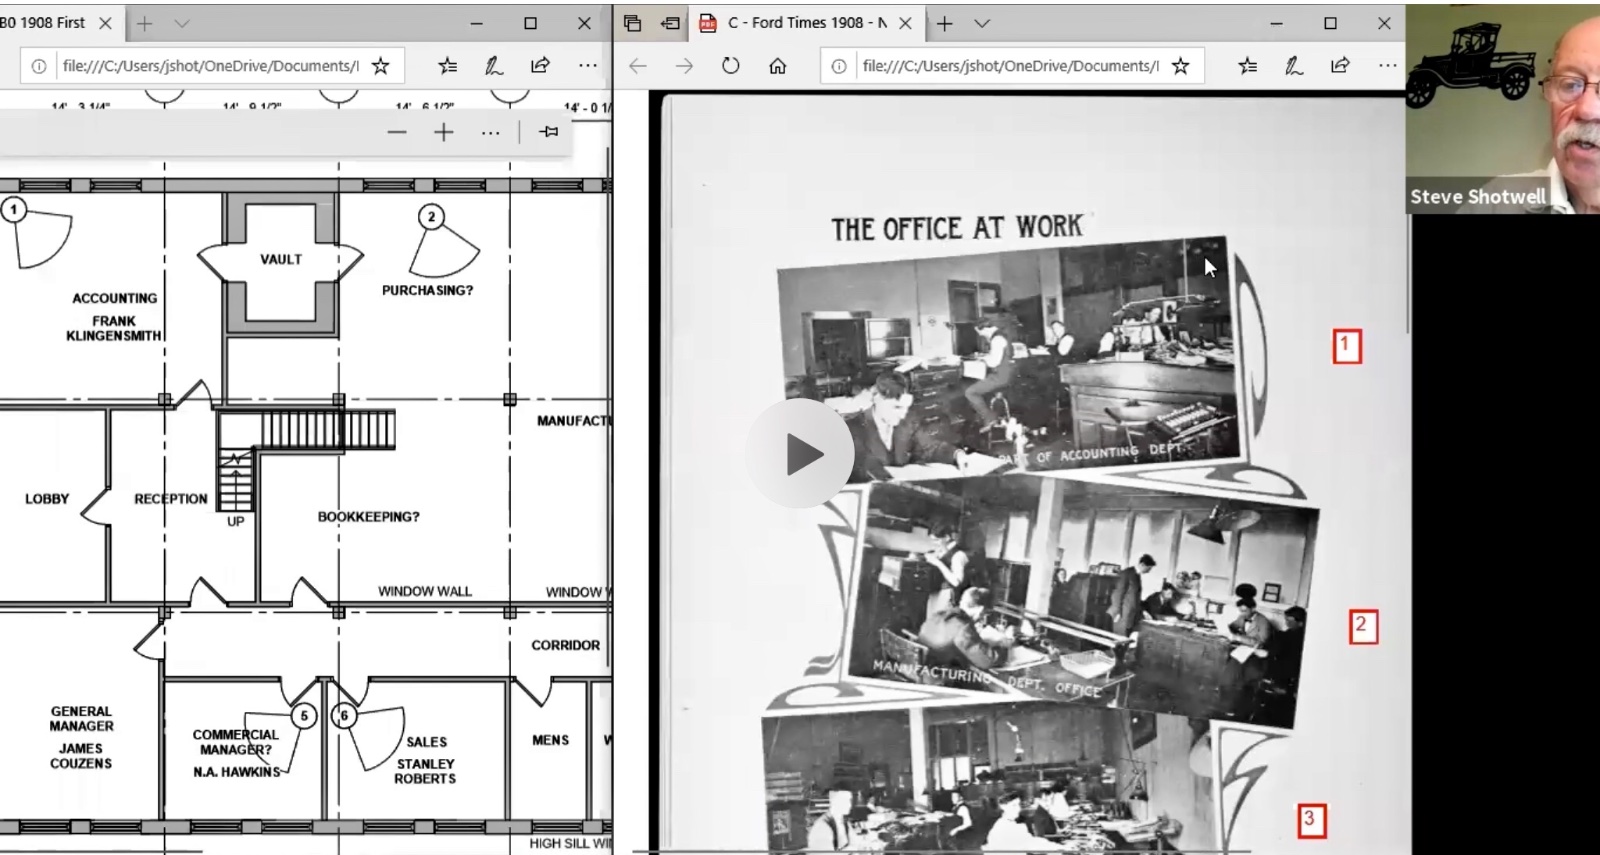Zoom in on the floor plan PDF

pos(444,132)
